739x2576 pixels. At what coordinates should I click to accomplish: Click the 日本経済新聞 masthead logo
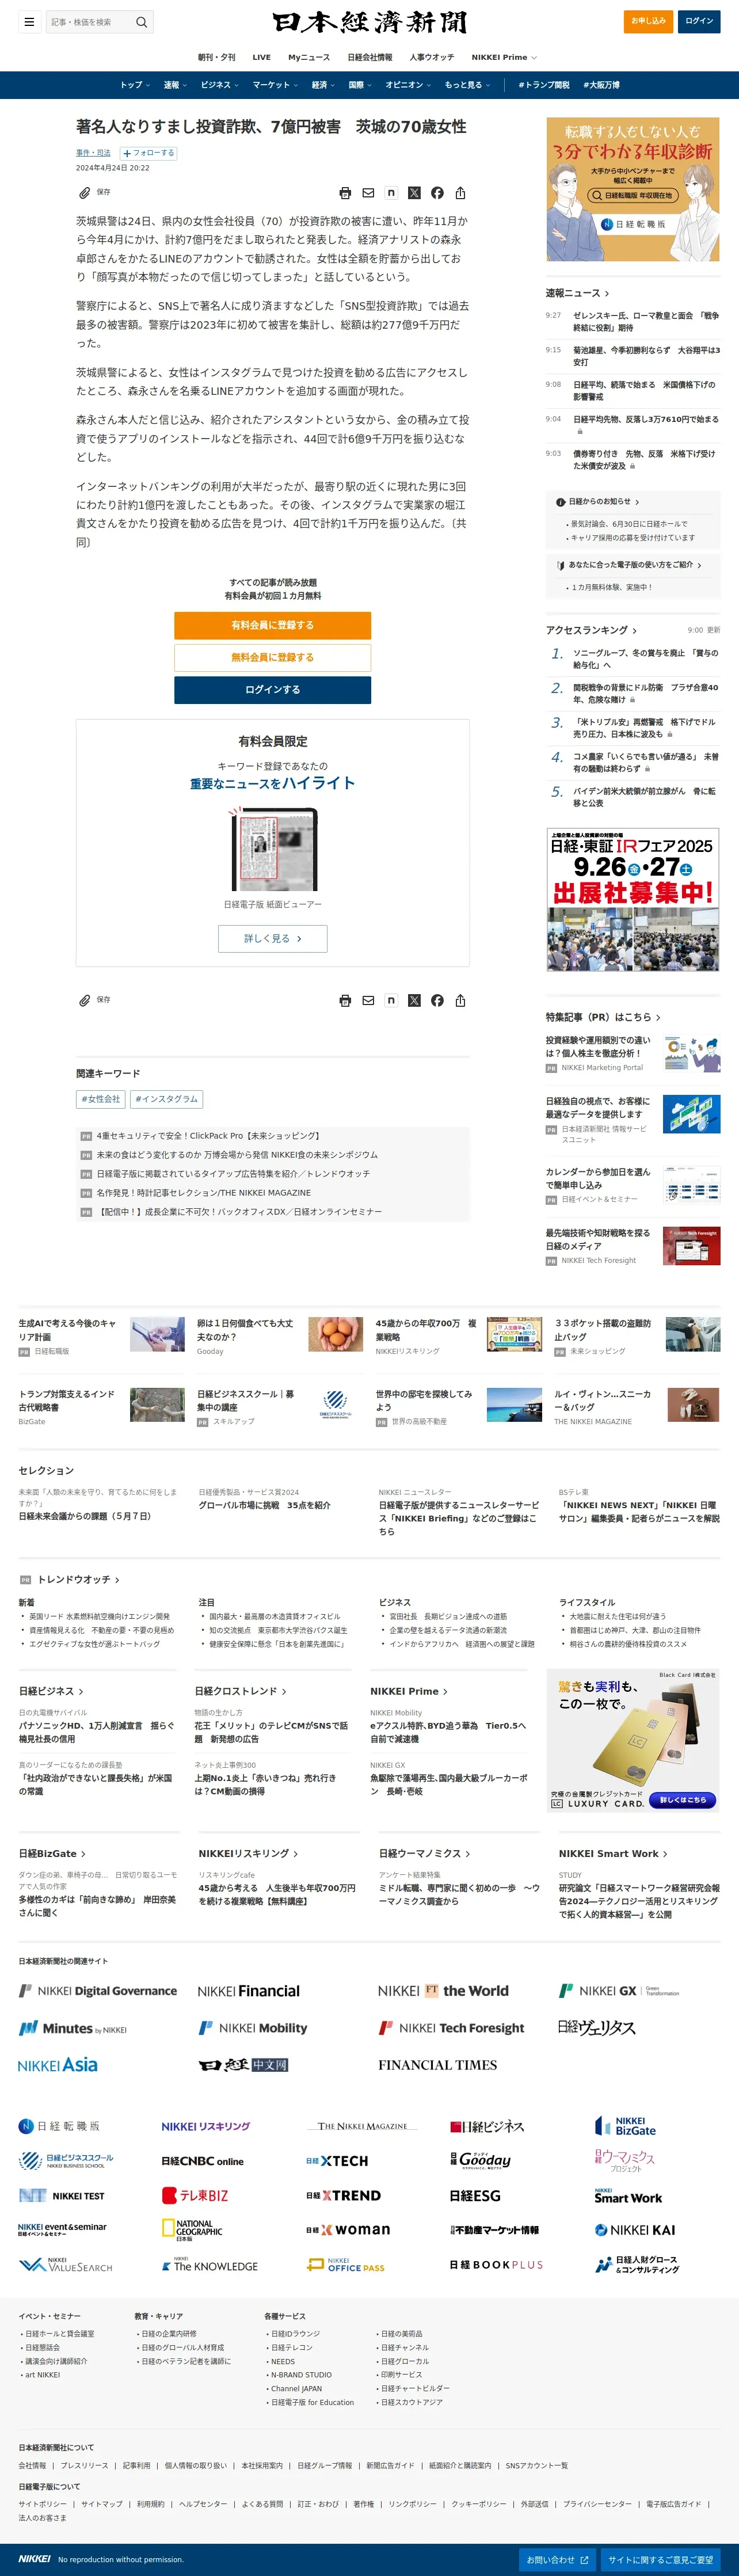pos(369,22)
